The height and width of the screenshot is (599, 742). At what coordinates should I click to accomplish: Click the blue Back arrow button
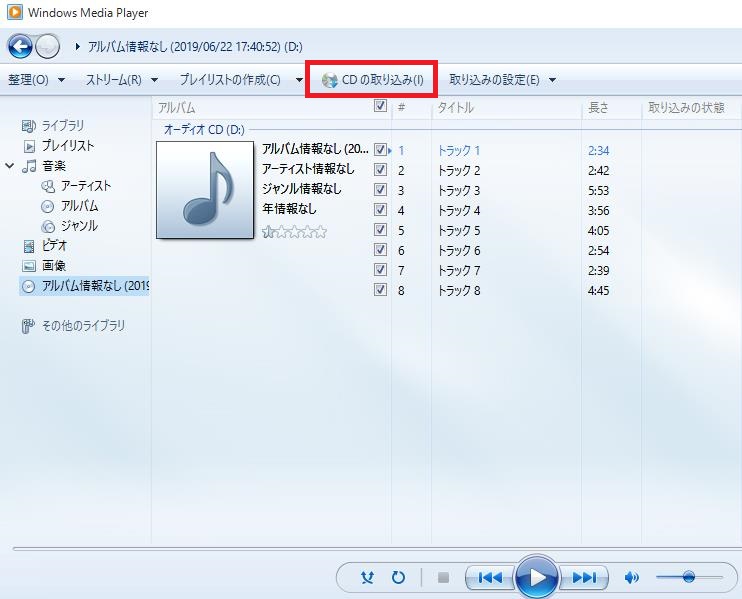pyautogui.click(x=20, y=46)
